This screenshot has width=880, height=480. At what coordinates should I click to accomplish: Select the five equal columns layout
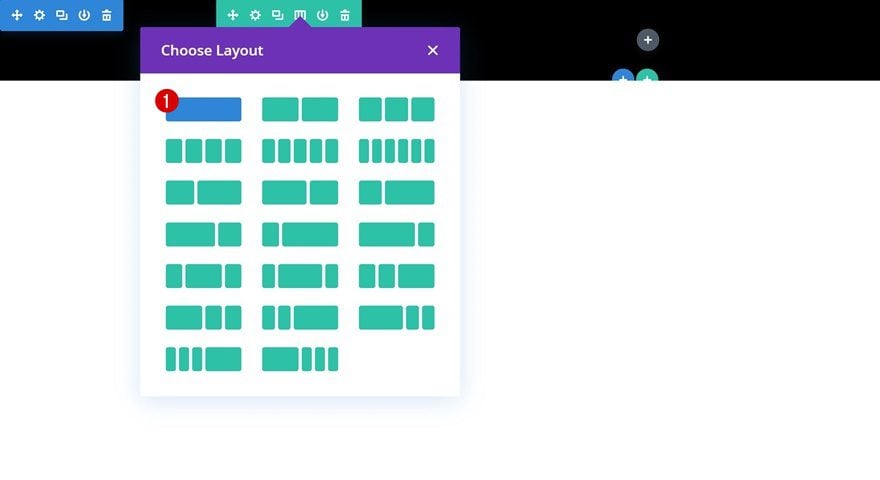(x=300, y=151)
